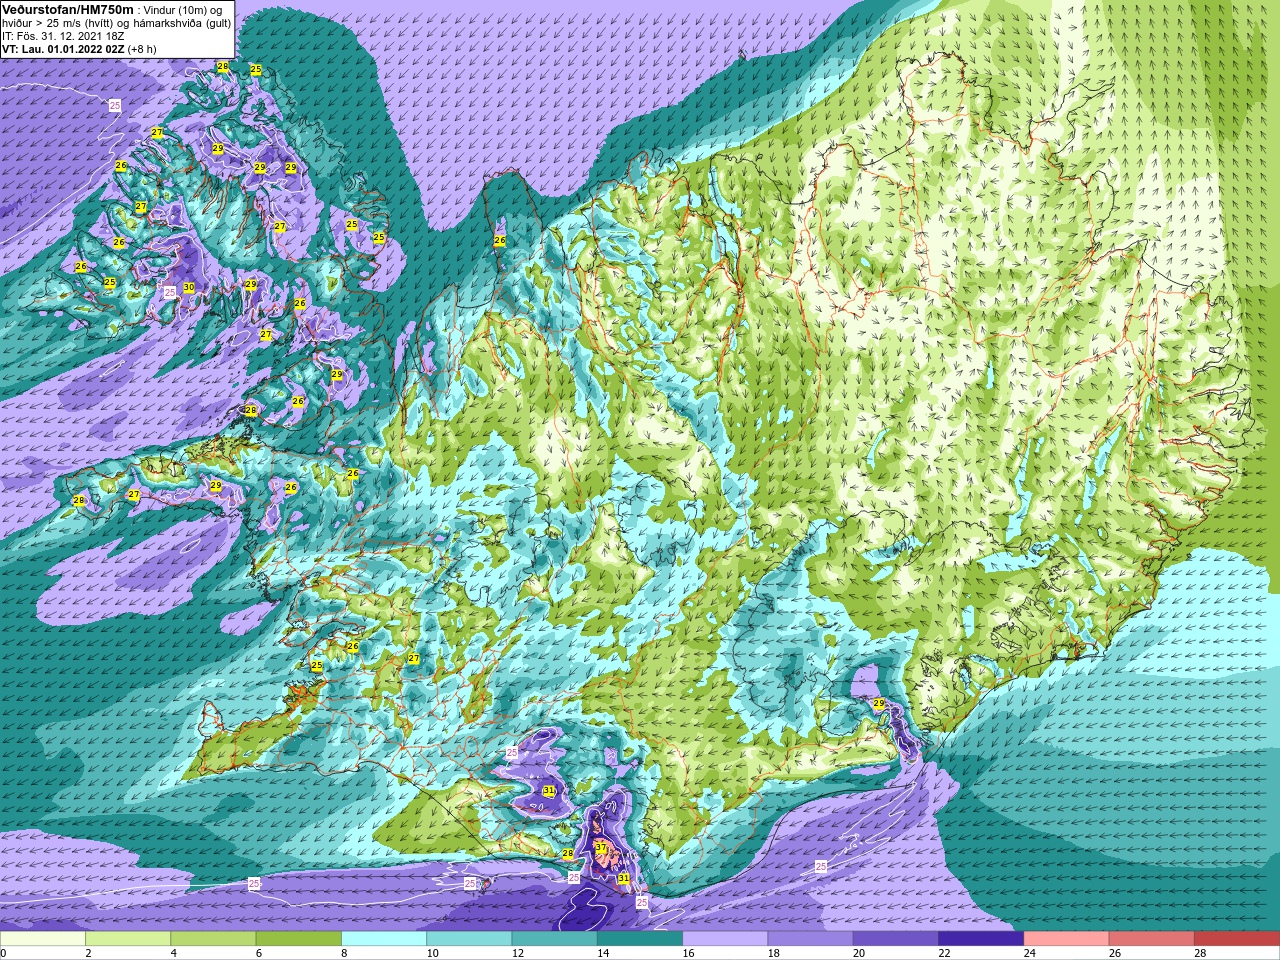The width and height of the screenshot is (1280, 960).
Task: Click the 22–24 m/s dark indigo legend band
Action: (x=981, y=939)
